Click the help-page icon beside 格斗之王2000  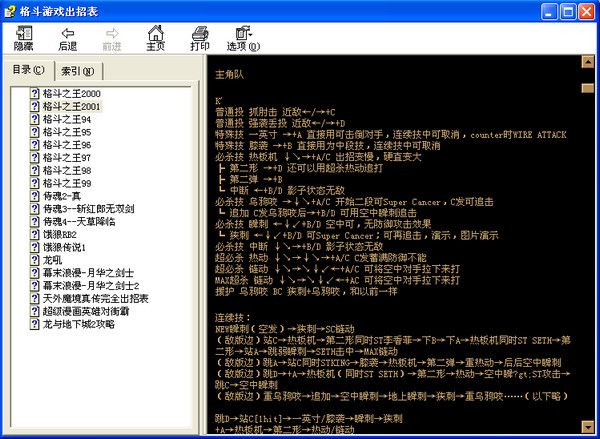coord(35,93)
